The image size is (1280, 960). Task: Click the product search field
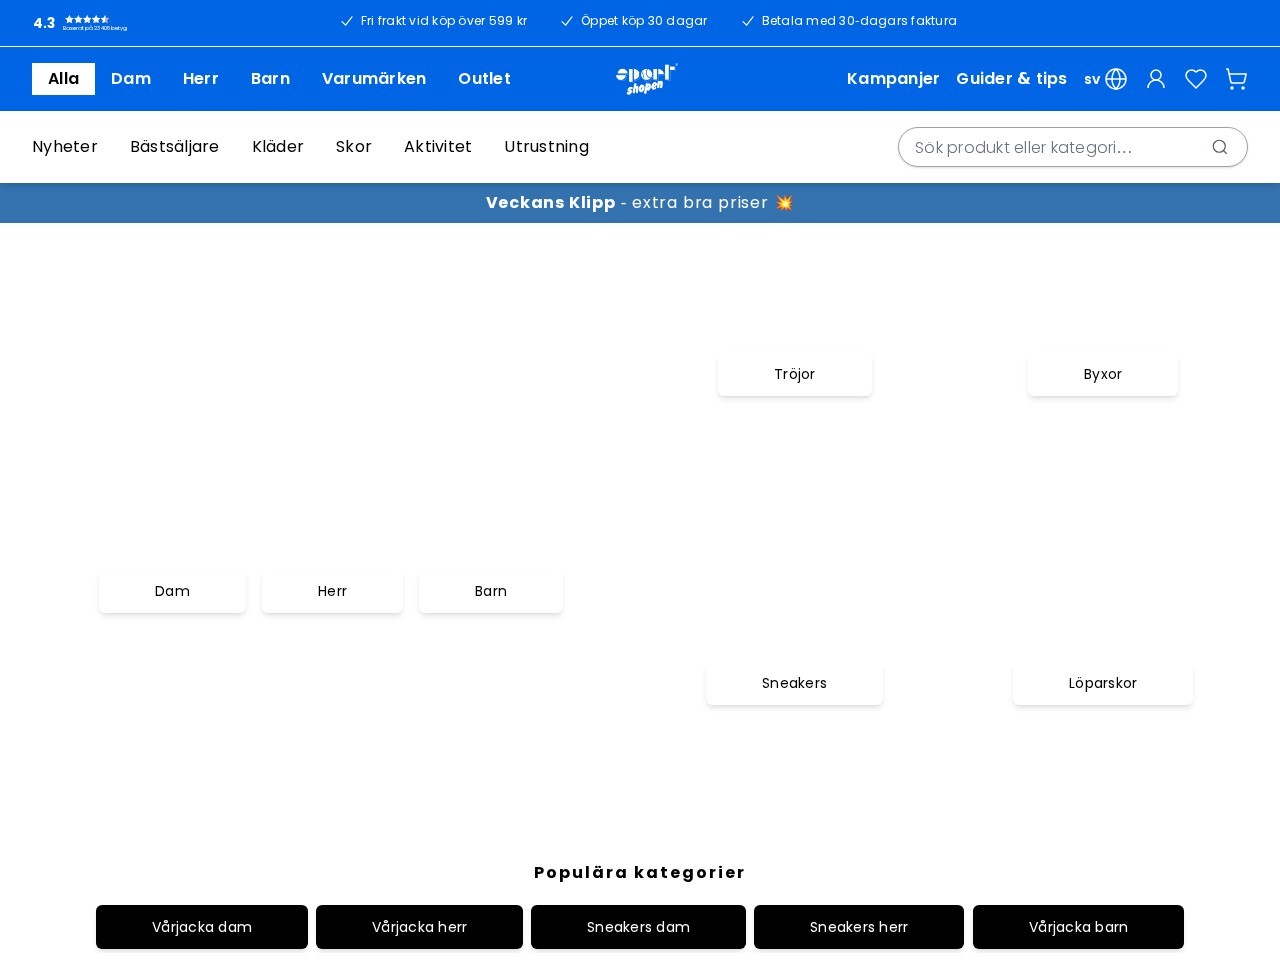pos(1050,147)
